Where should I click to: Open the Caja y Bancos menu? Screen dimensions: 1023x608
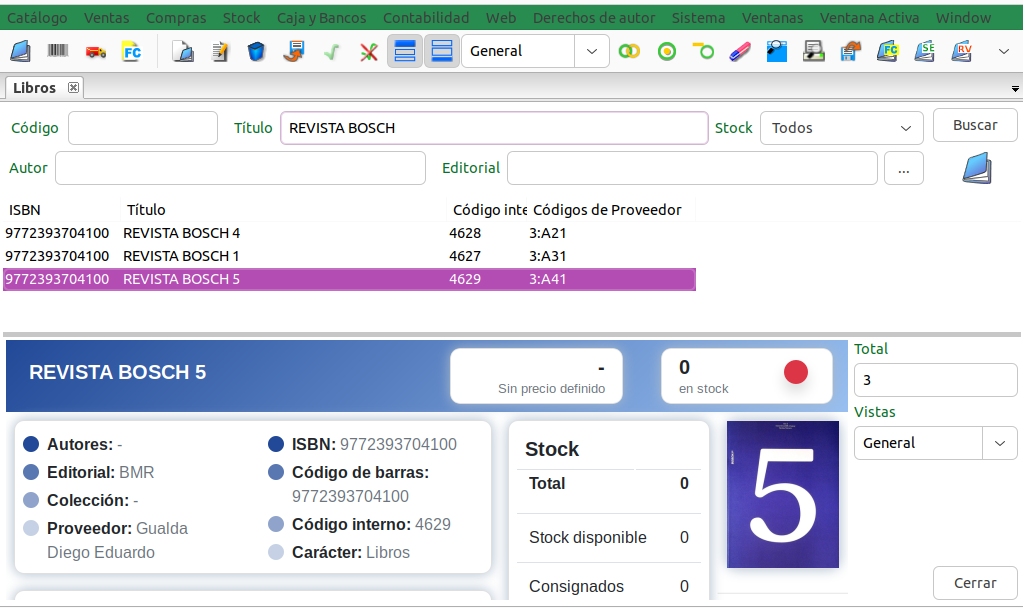(322, 18)
